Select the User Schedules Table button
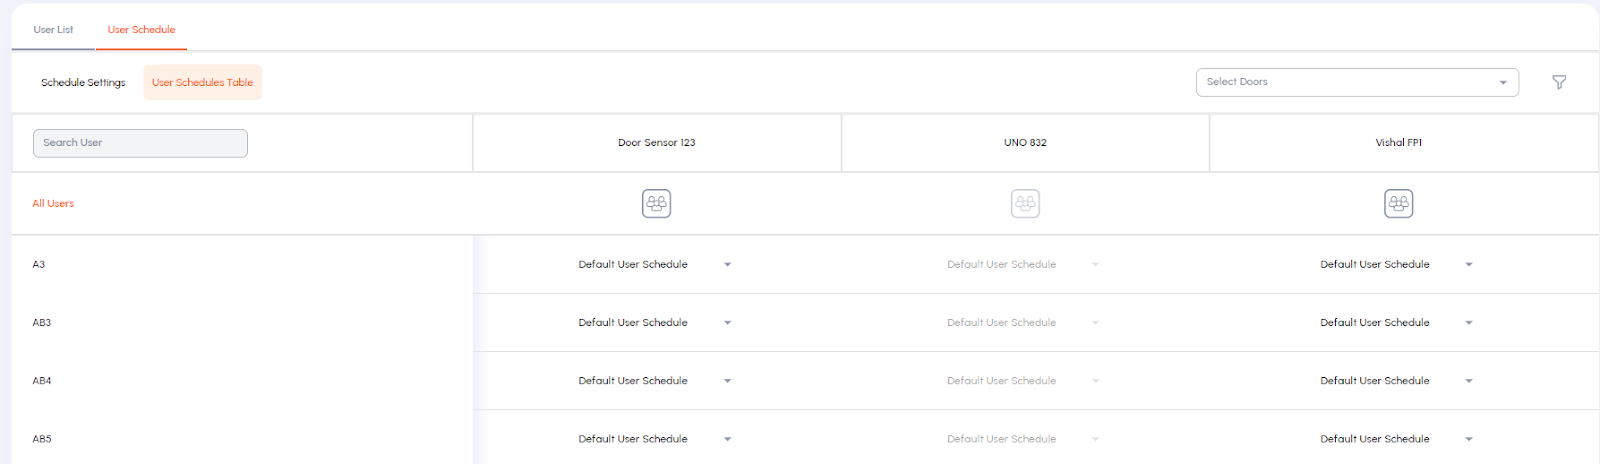This screenshot has width=1600, height=464. (x=202, y=82)
